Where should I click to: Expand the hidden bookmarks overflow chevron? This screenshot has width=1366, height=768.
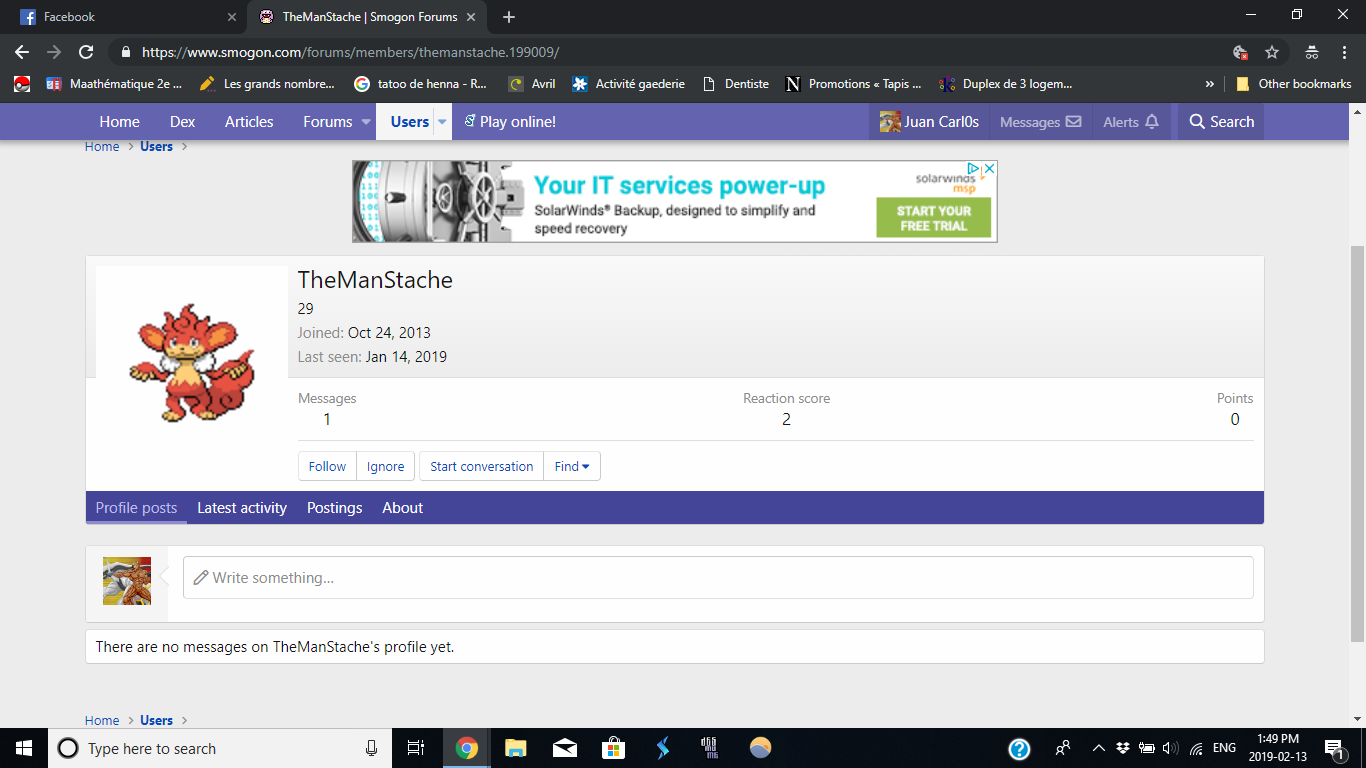point(1210,84)
